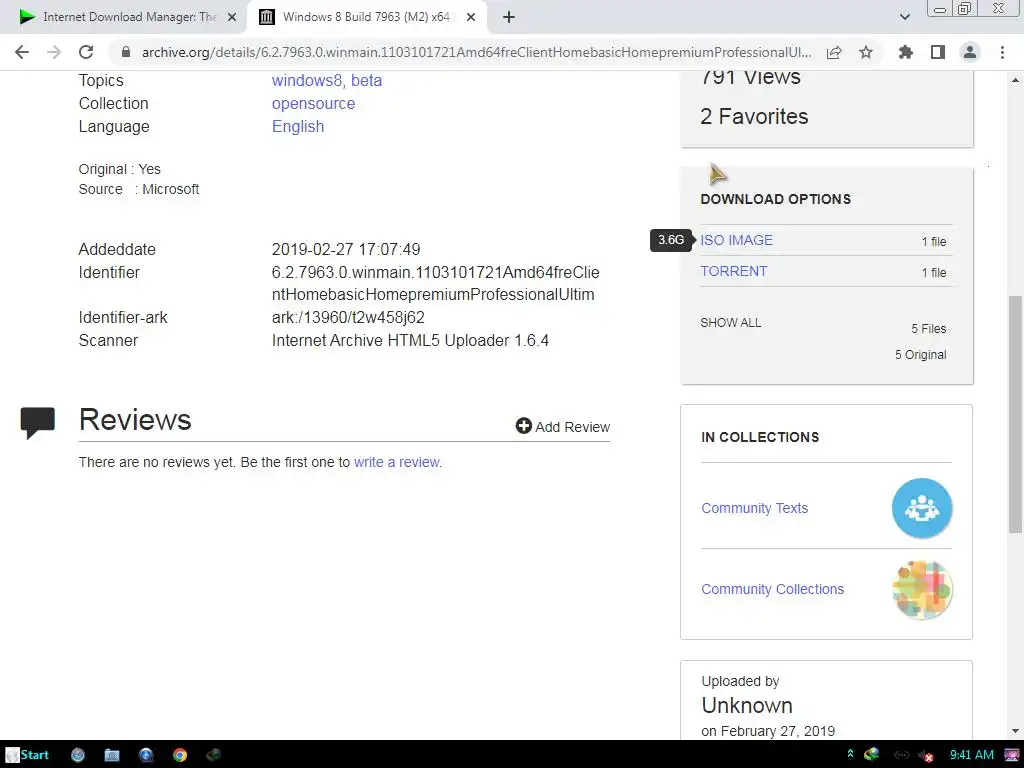
Task: Switch to the Internet Download Manager tab
Action: (x=129, y=17)
